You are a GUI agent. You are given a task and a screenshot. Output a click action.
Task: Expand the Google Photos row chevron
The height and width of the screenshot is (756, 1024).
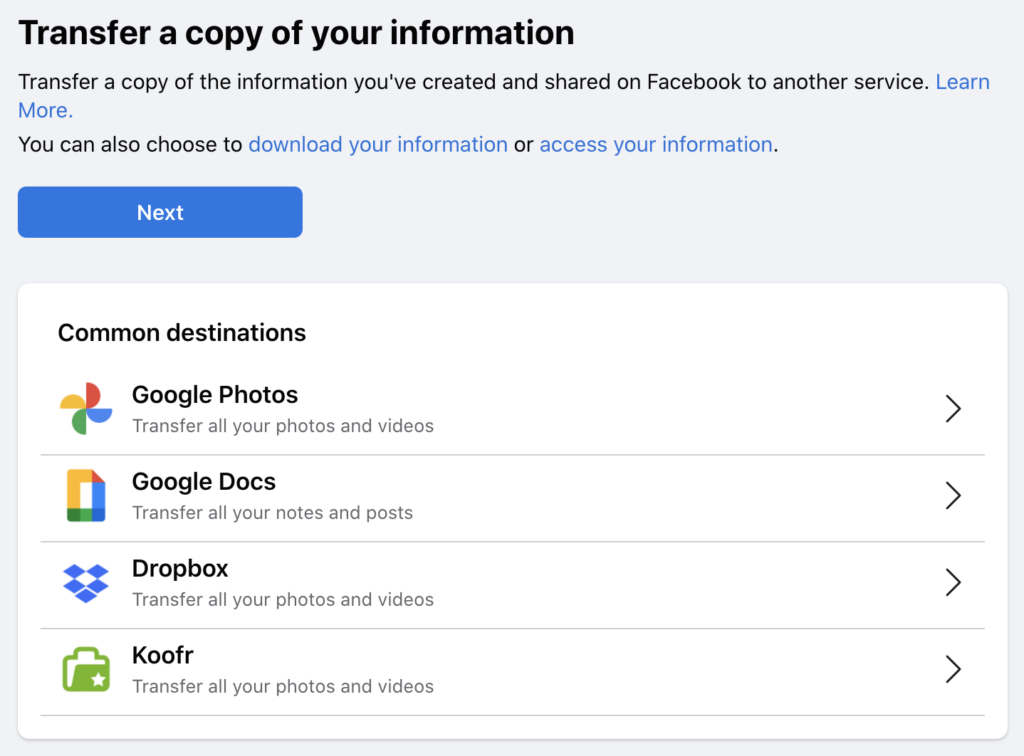[x=952, y=409]
